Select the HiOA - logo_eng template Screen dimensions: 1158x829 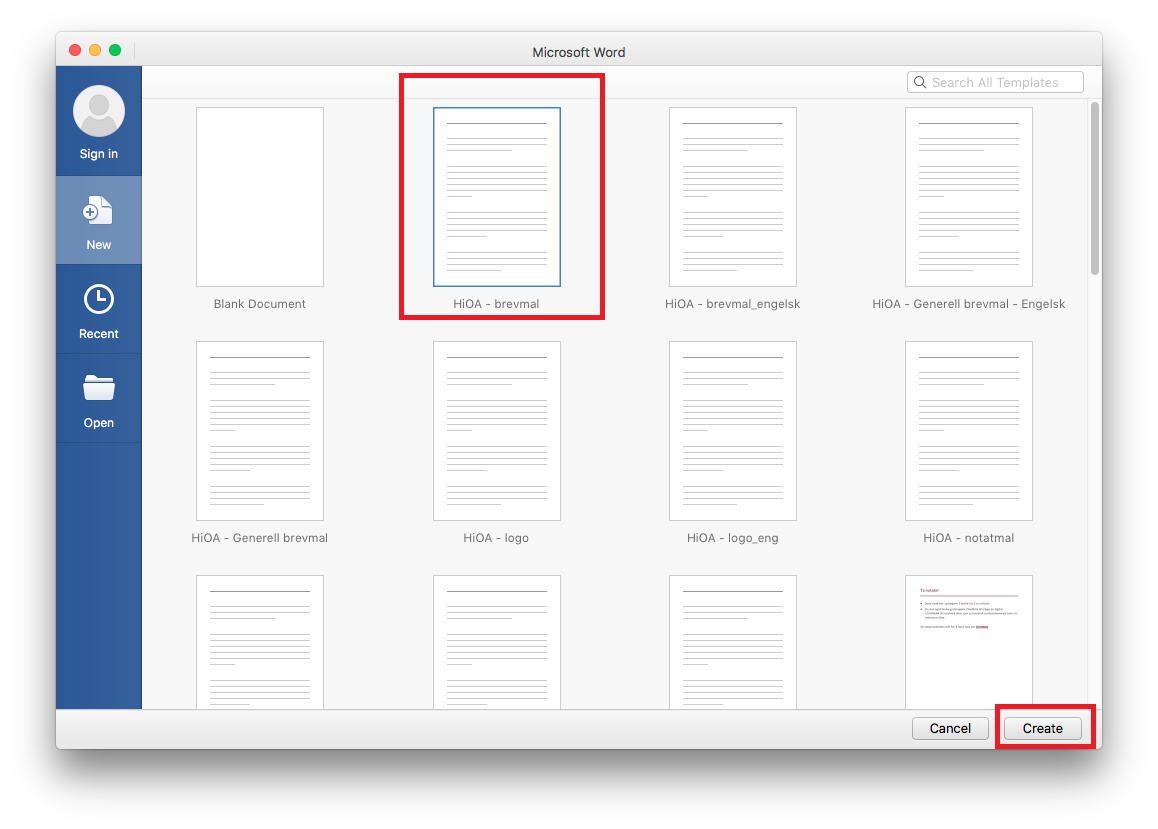[732, 431]
